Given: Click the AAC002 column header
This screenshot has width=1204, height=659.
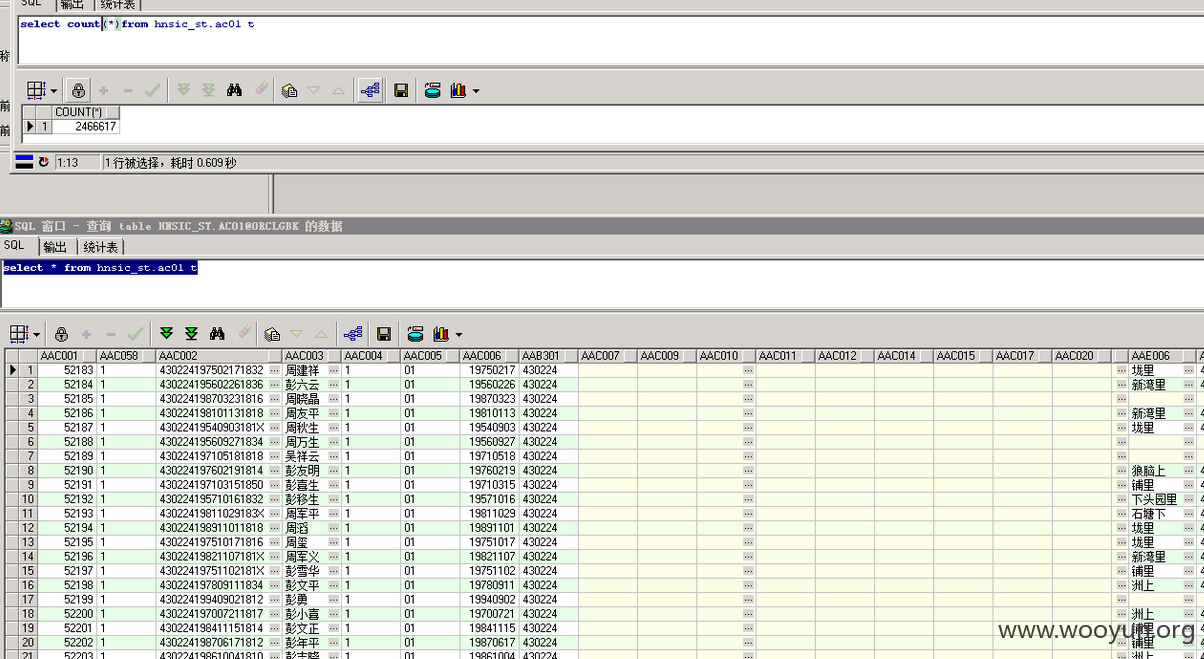Looking at the screenshot, I should pos(219,356).
